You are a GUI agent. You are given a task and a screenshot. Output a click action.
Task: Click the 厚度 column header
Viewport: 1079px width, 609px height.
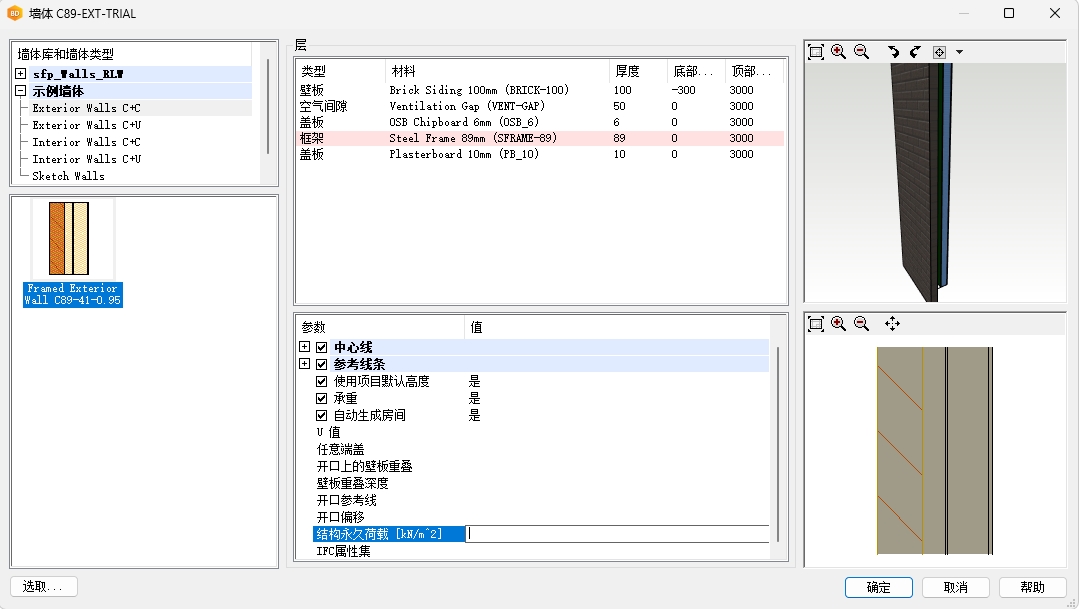pyautogui.click(x=638, y=71)
